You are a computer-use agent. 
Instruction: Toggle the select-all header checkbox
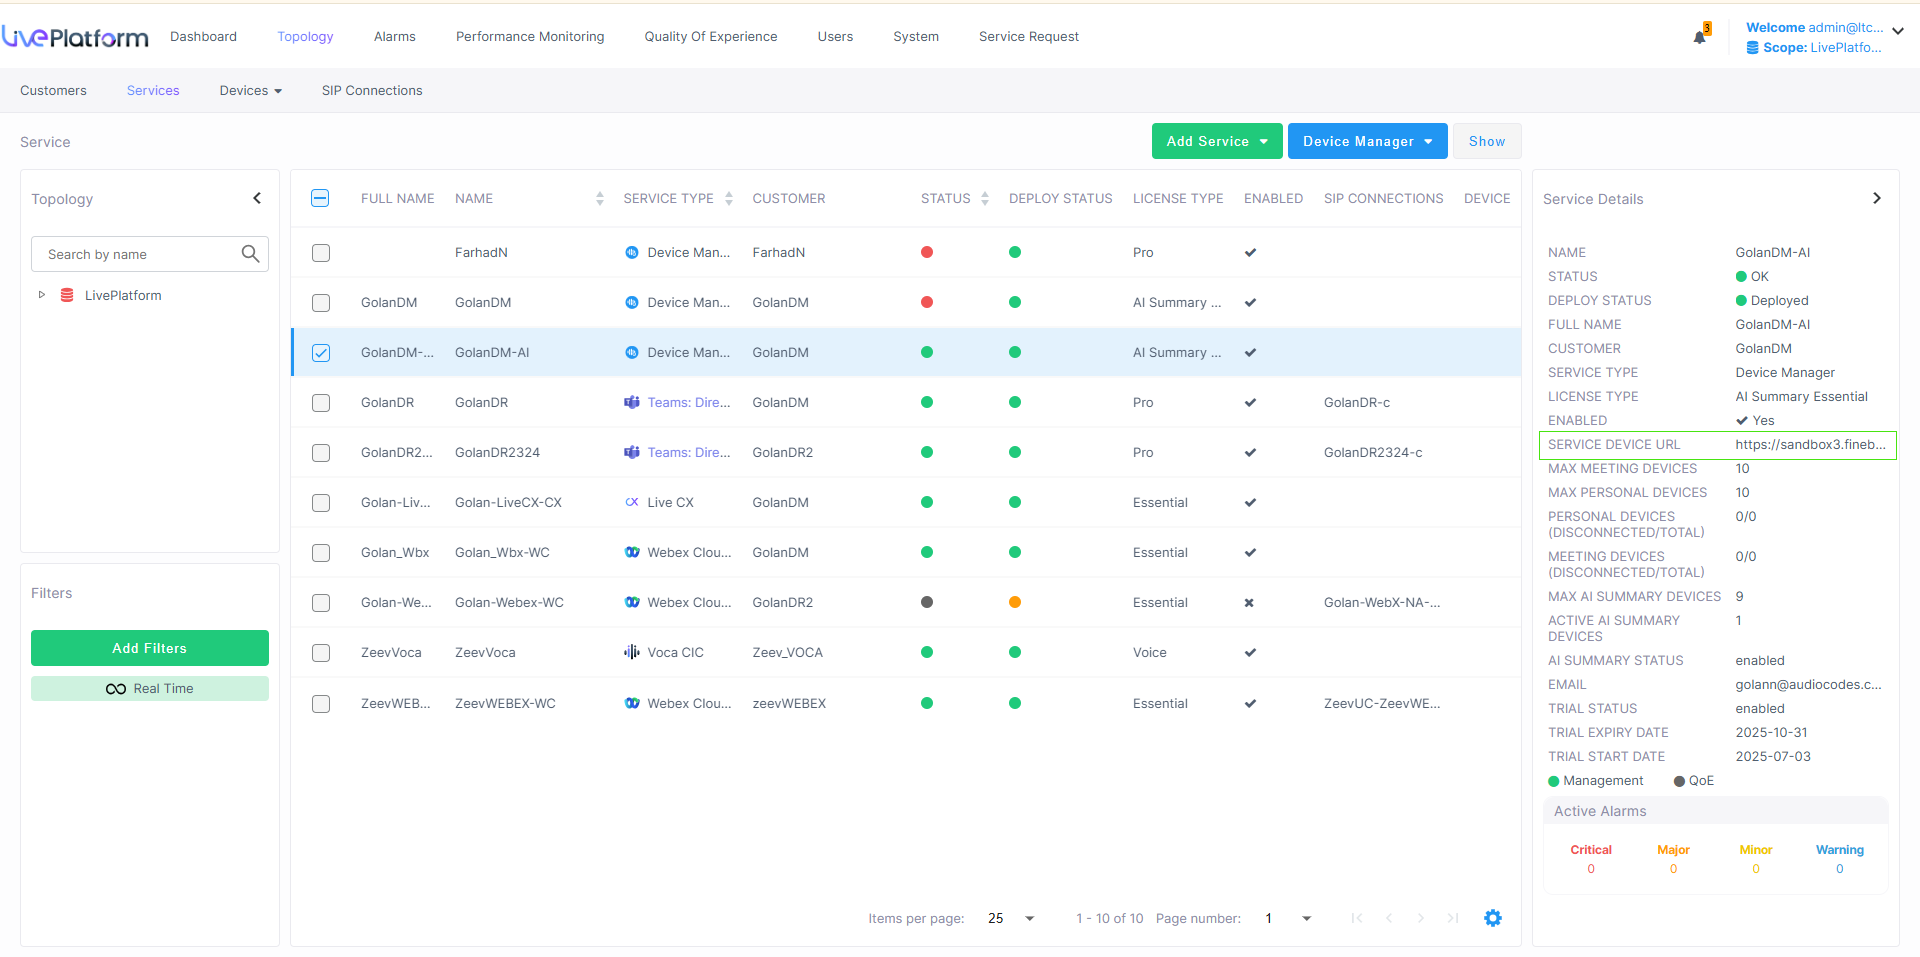coord(320,198)
